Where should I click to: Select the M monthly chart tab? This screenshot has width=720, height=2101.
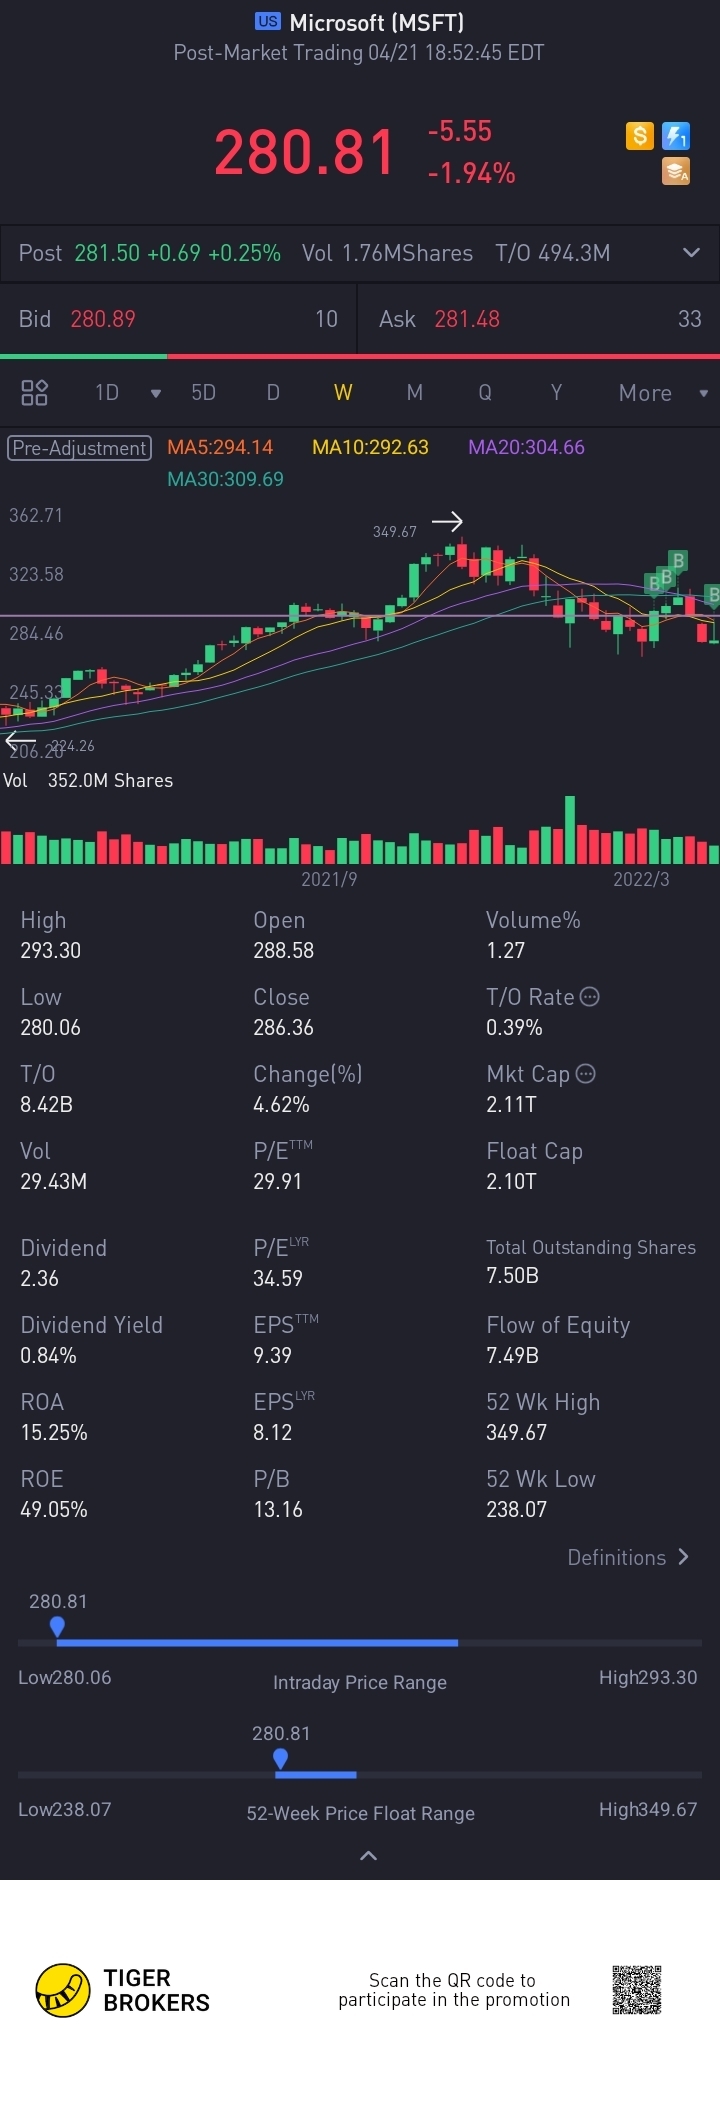tap(414, 392)
